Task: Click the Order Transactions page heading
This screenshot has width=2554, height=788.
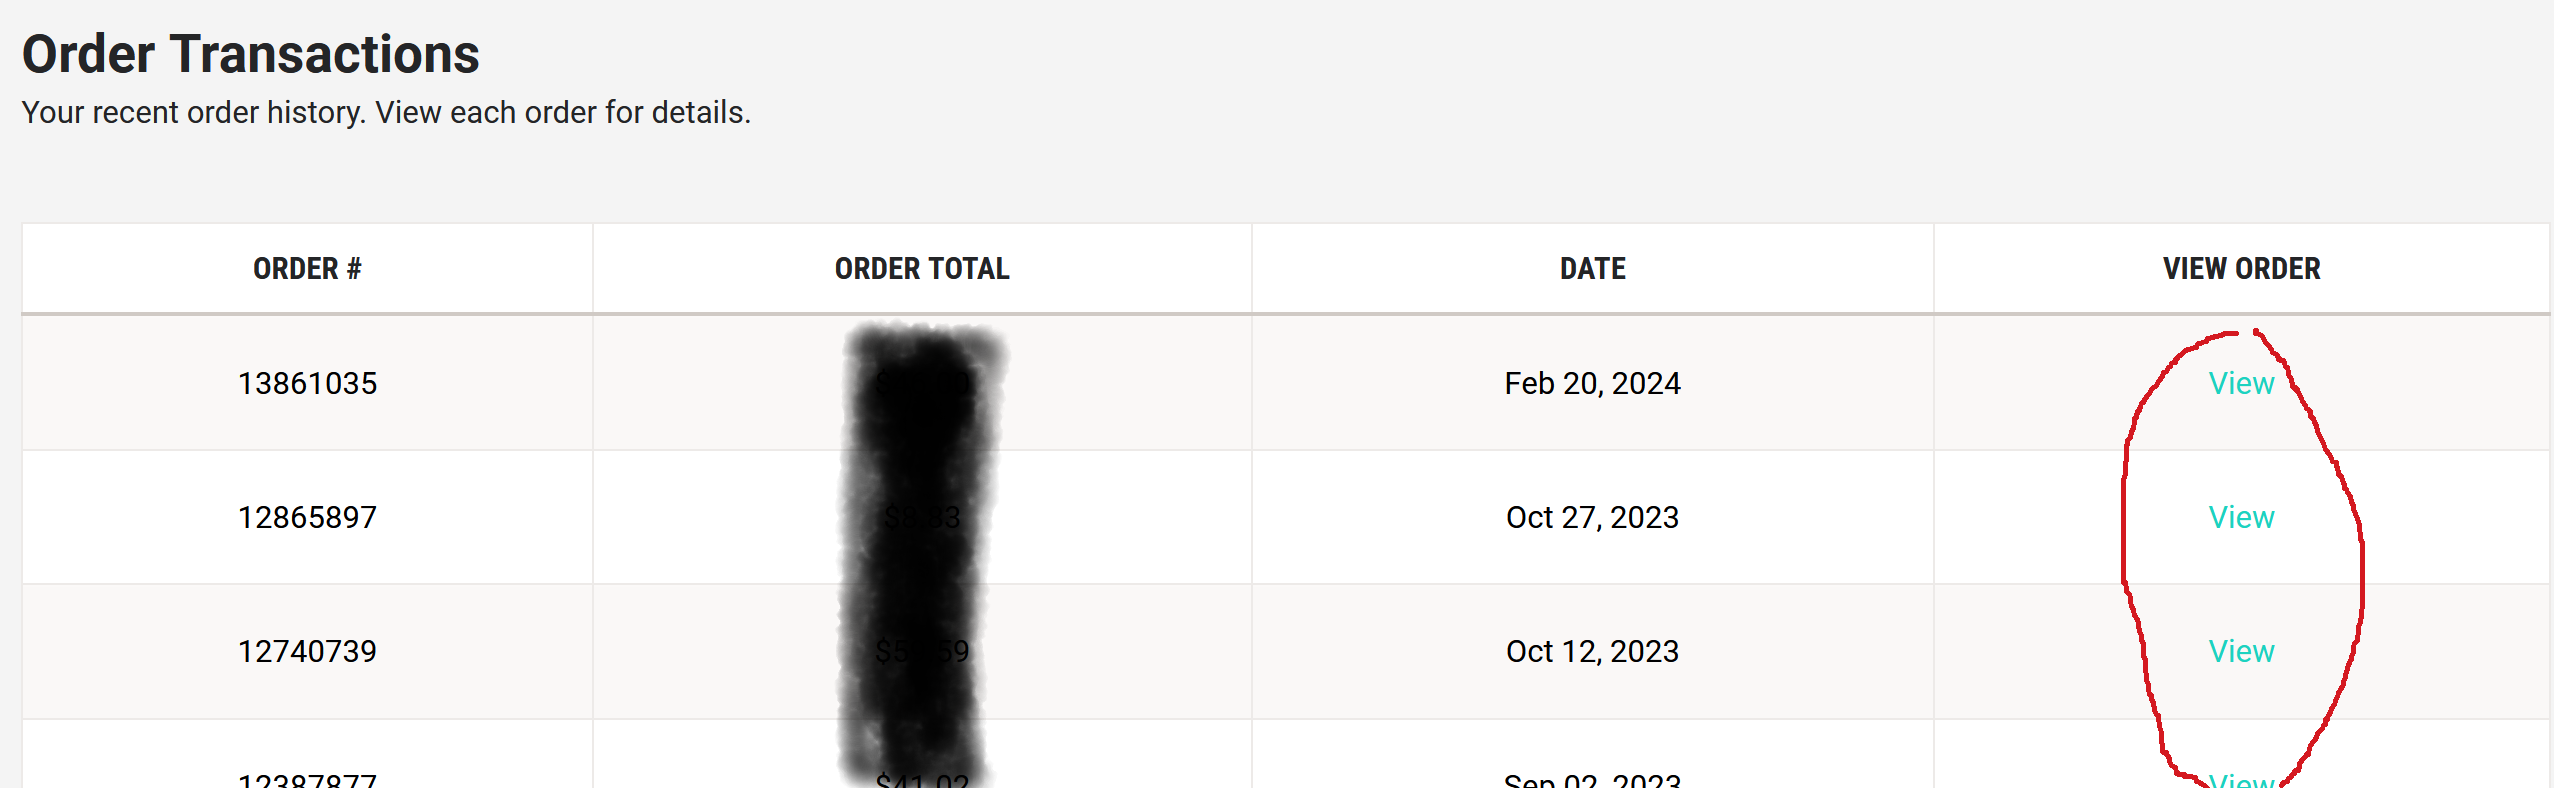Action: 251,54
